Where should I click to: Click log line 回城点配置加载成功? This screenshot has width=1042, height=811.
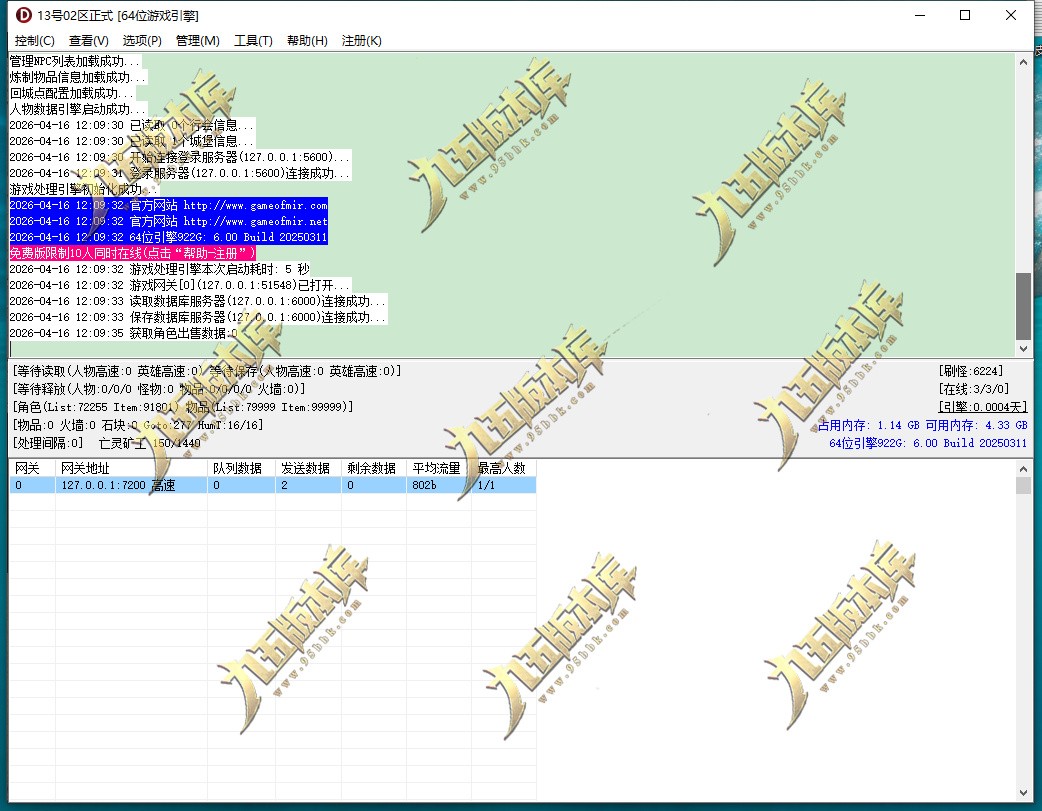(72, 93)
